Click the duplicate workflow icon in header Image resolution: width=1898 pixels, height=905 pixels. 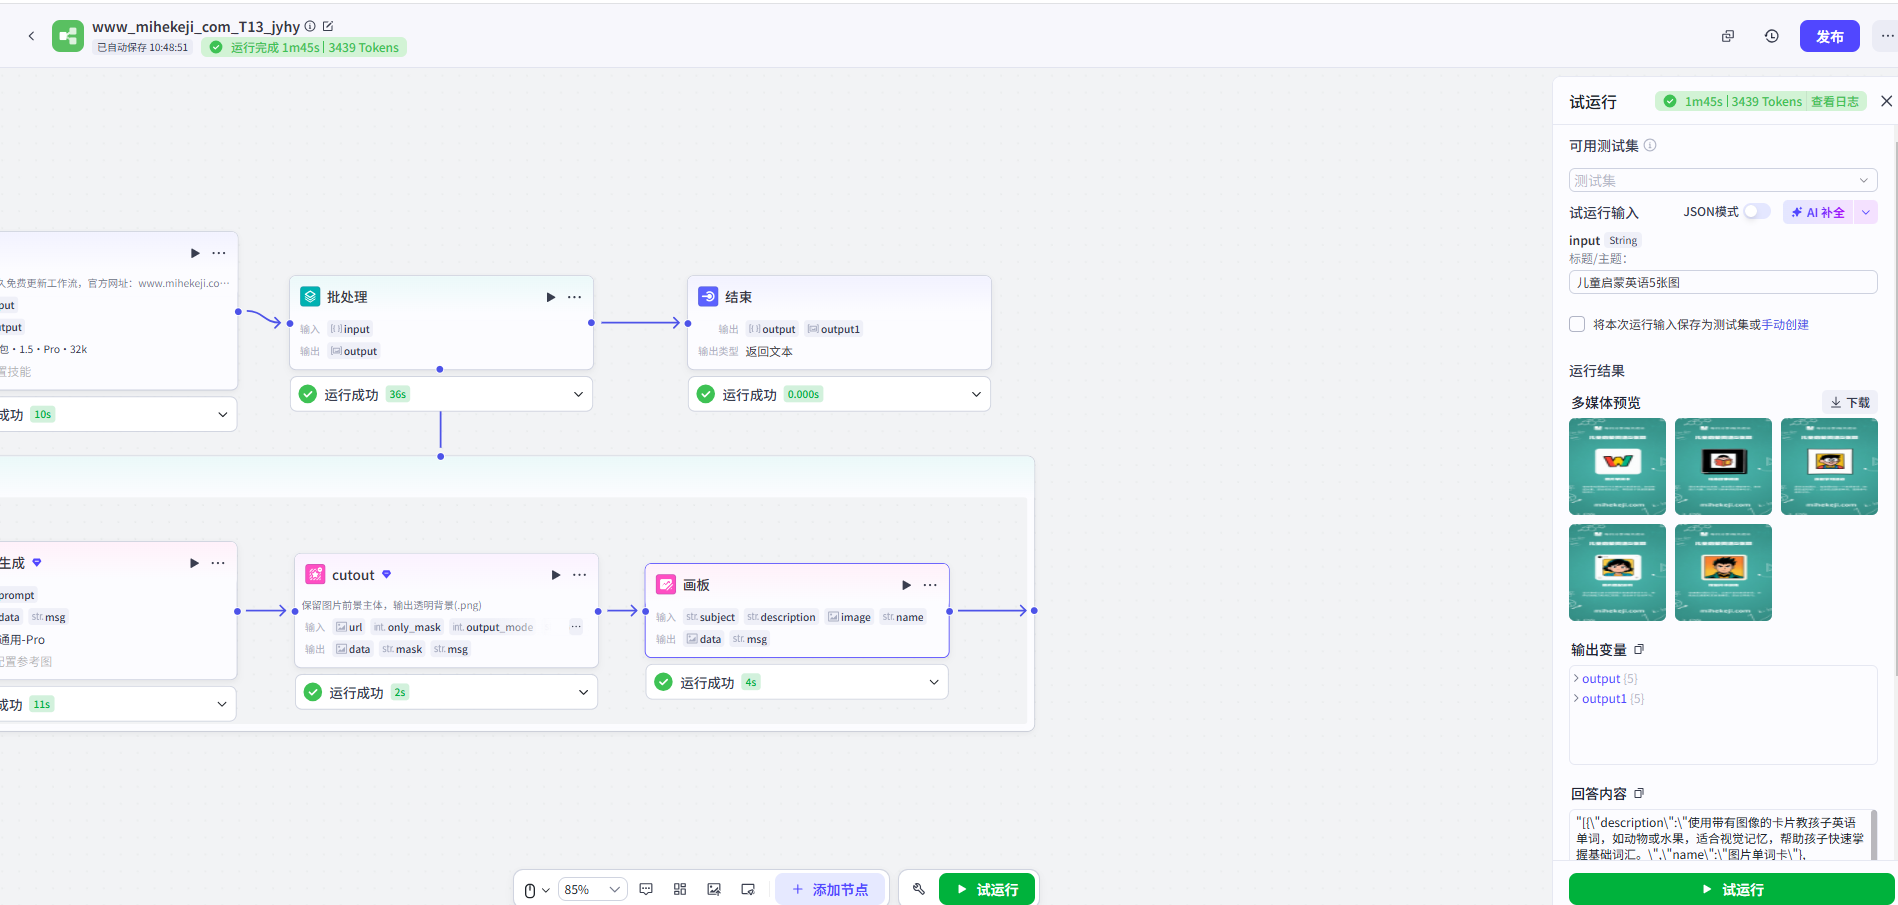pyautogui.click(x=1727, y=36)
